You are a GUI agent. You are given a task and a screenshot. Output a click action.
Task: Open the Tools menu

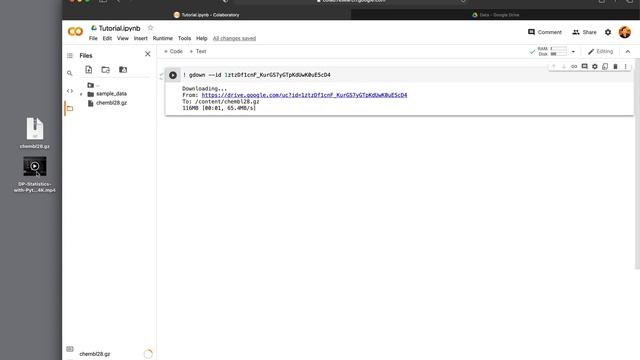[x=184, y=38]
